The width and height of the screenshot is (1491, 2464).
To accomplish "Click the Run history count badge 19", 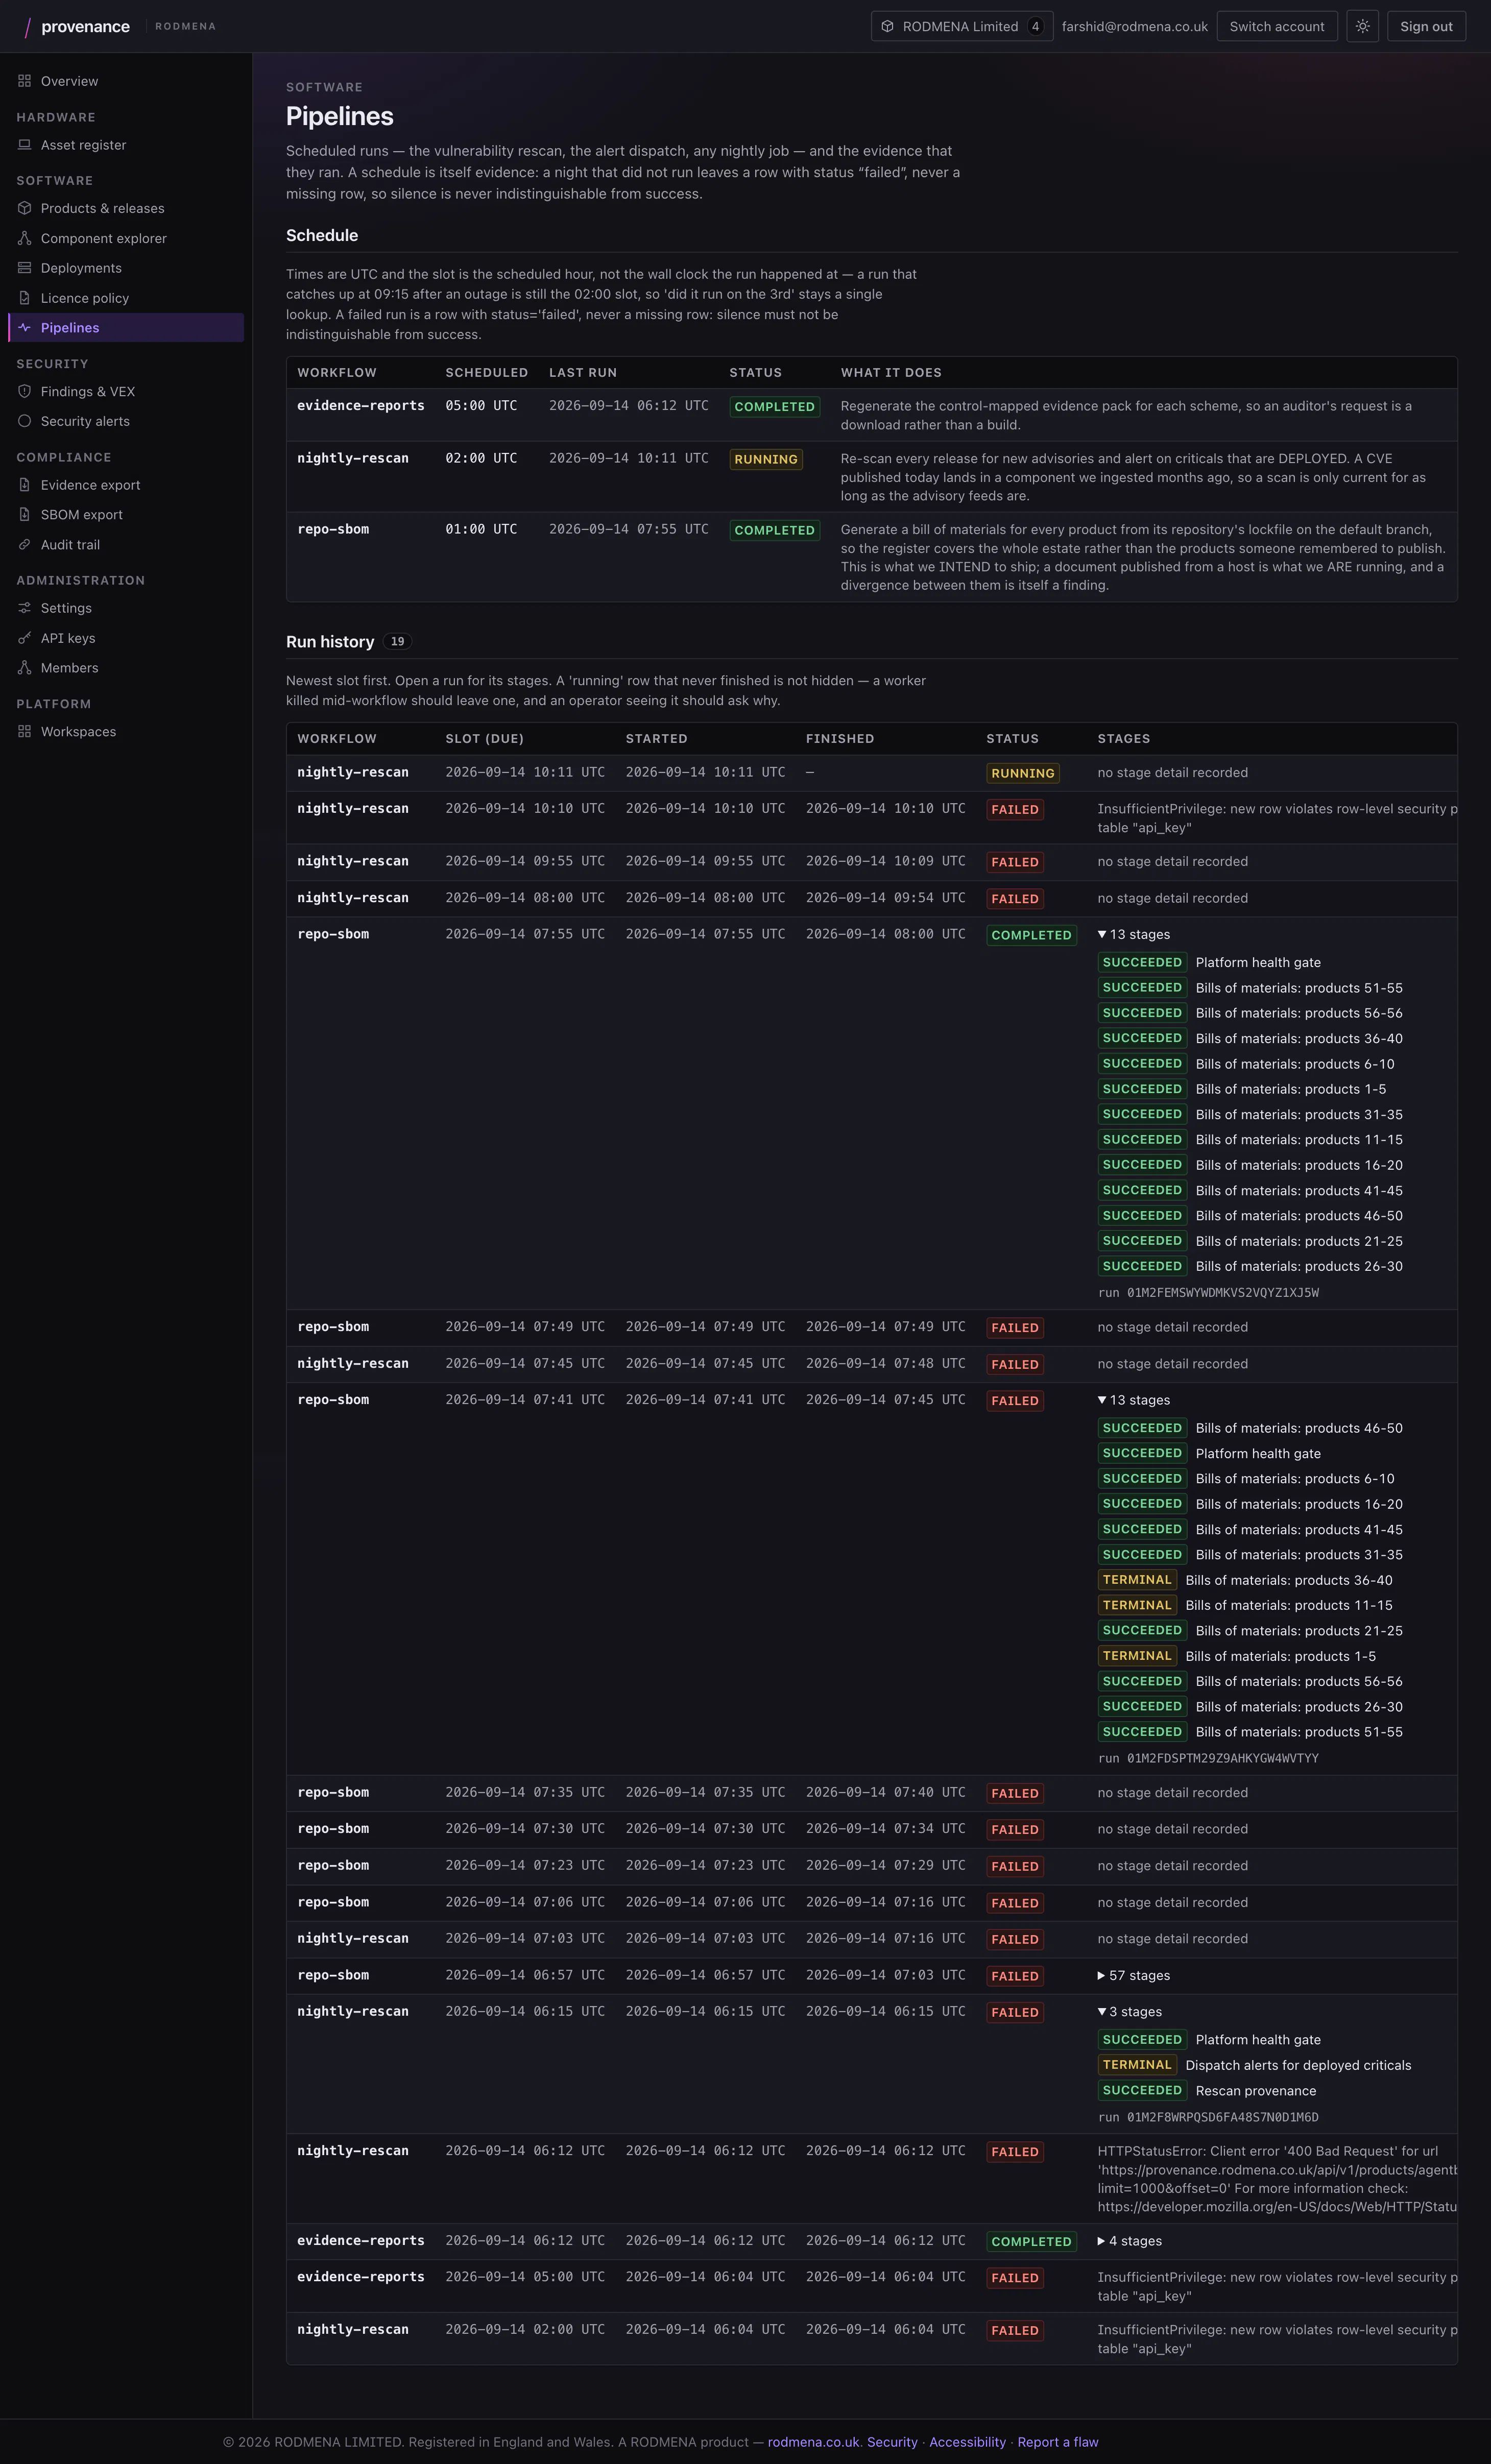I will (x=397, y=642).
